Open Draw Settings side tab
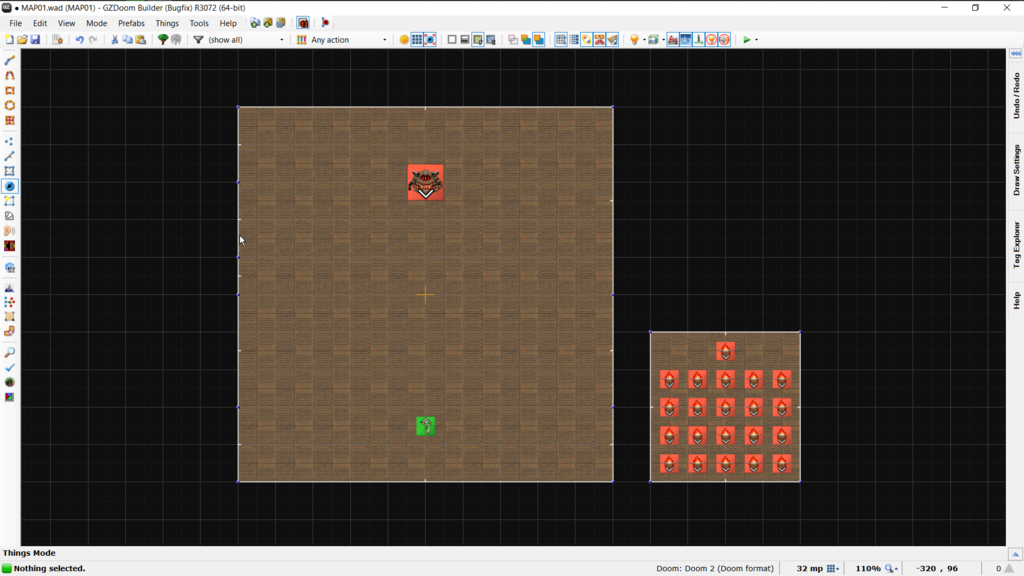Viewport: 1024px width, 576px height. point(1016,170)
